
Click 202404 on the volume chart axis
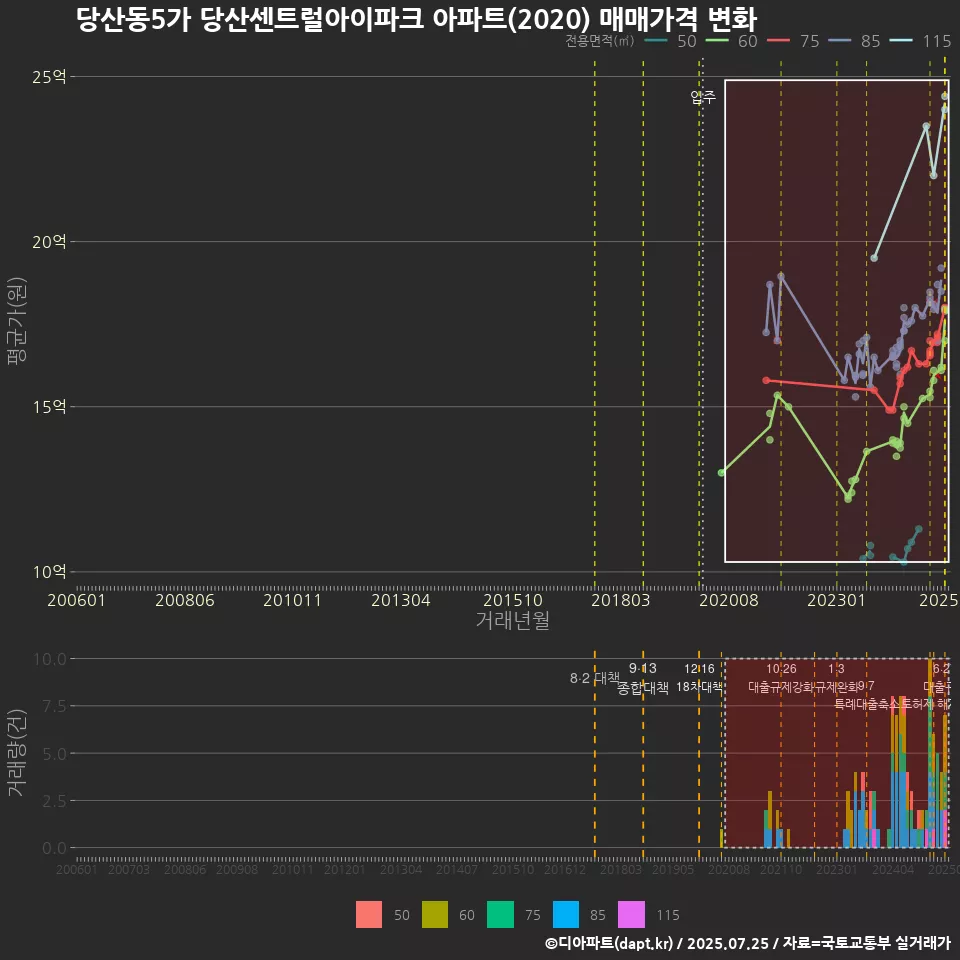point(893,869)
